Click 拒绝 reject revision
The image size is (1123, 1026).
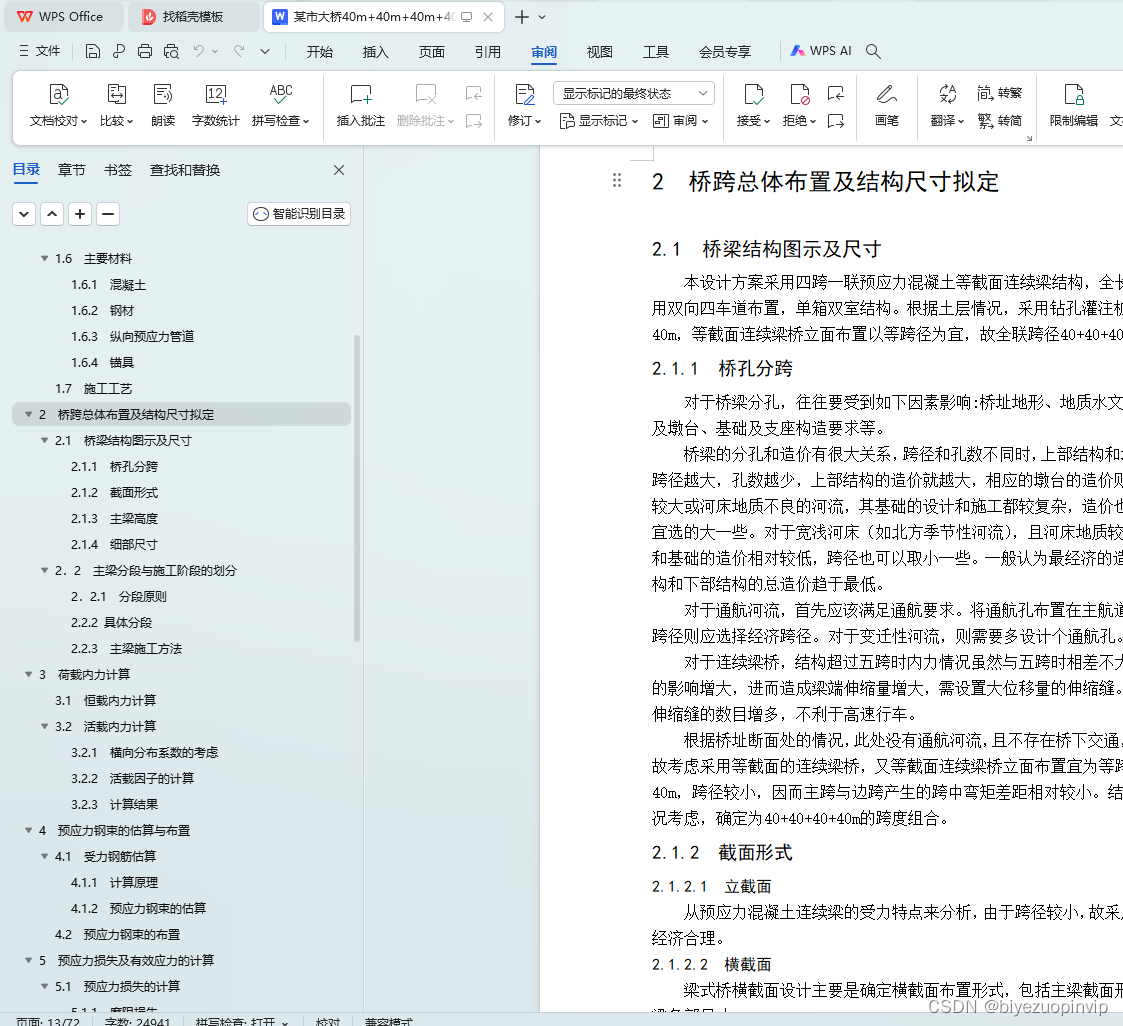click(799, 105)
